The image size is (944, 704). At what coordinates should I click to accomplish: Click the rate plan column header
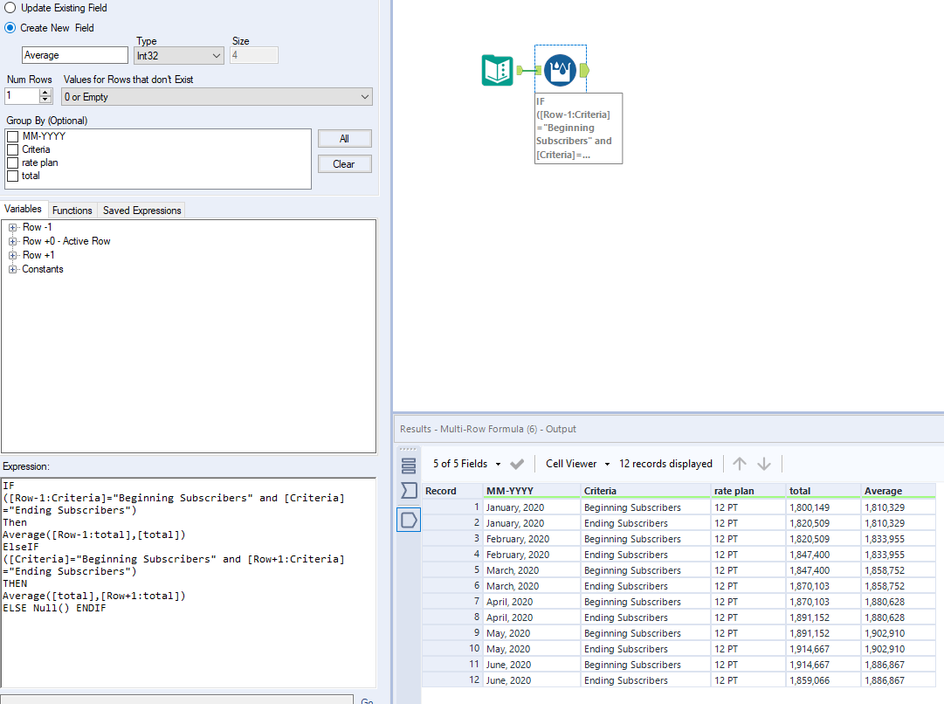(748, 491)
